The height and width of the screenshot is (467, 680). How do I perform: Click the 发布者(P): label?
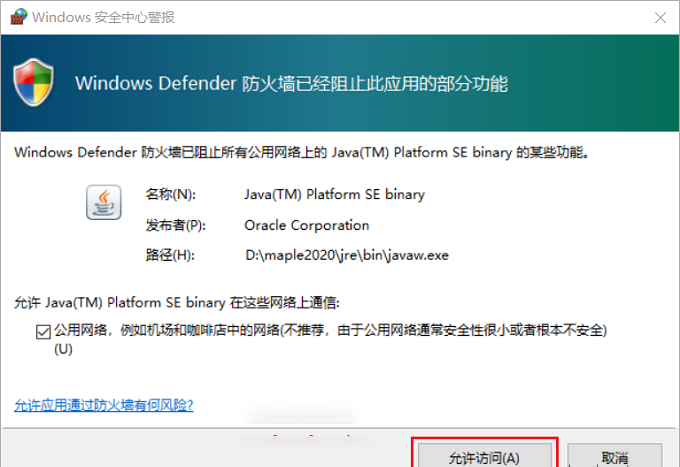click(175, 225)
